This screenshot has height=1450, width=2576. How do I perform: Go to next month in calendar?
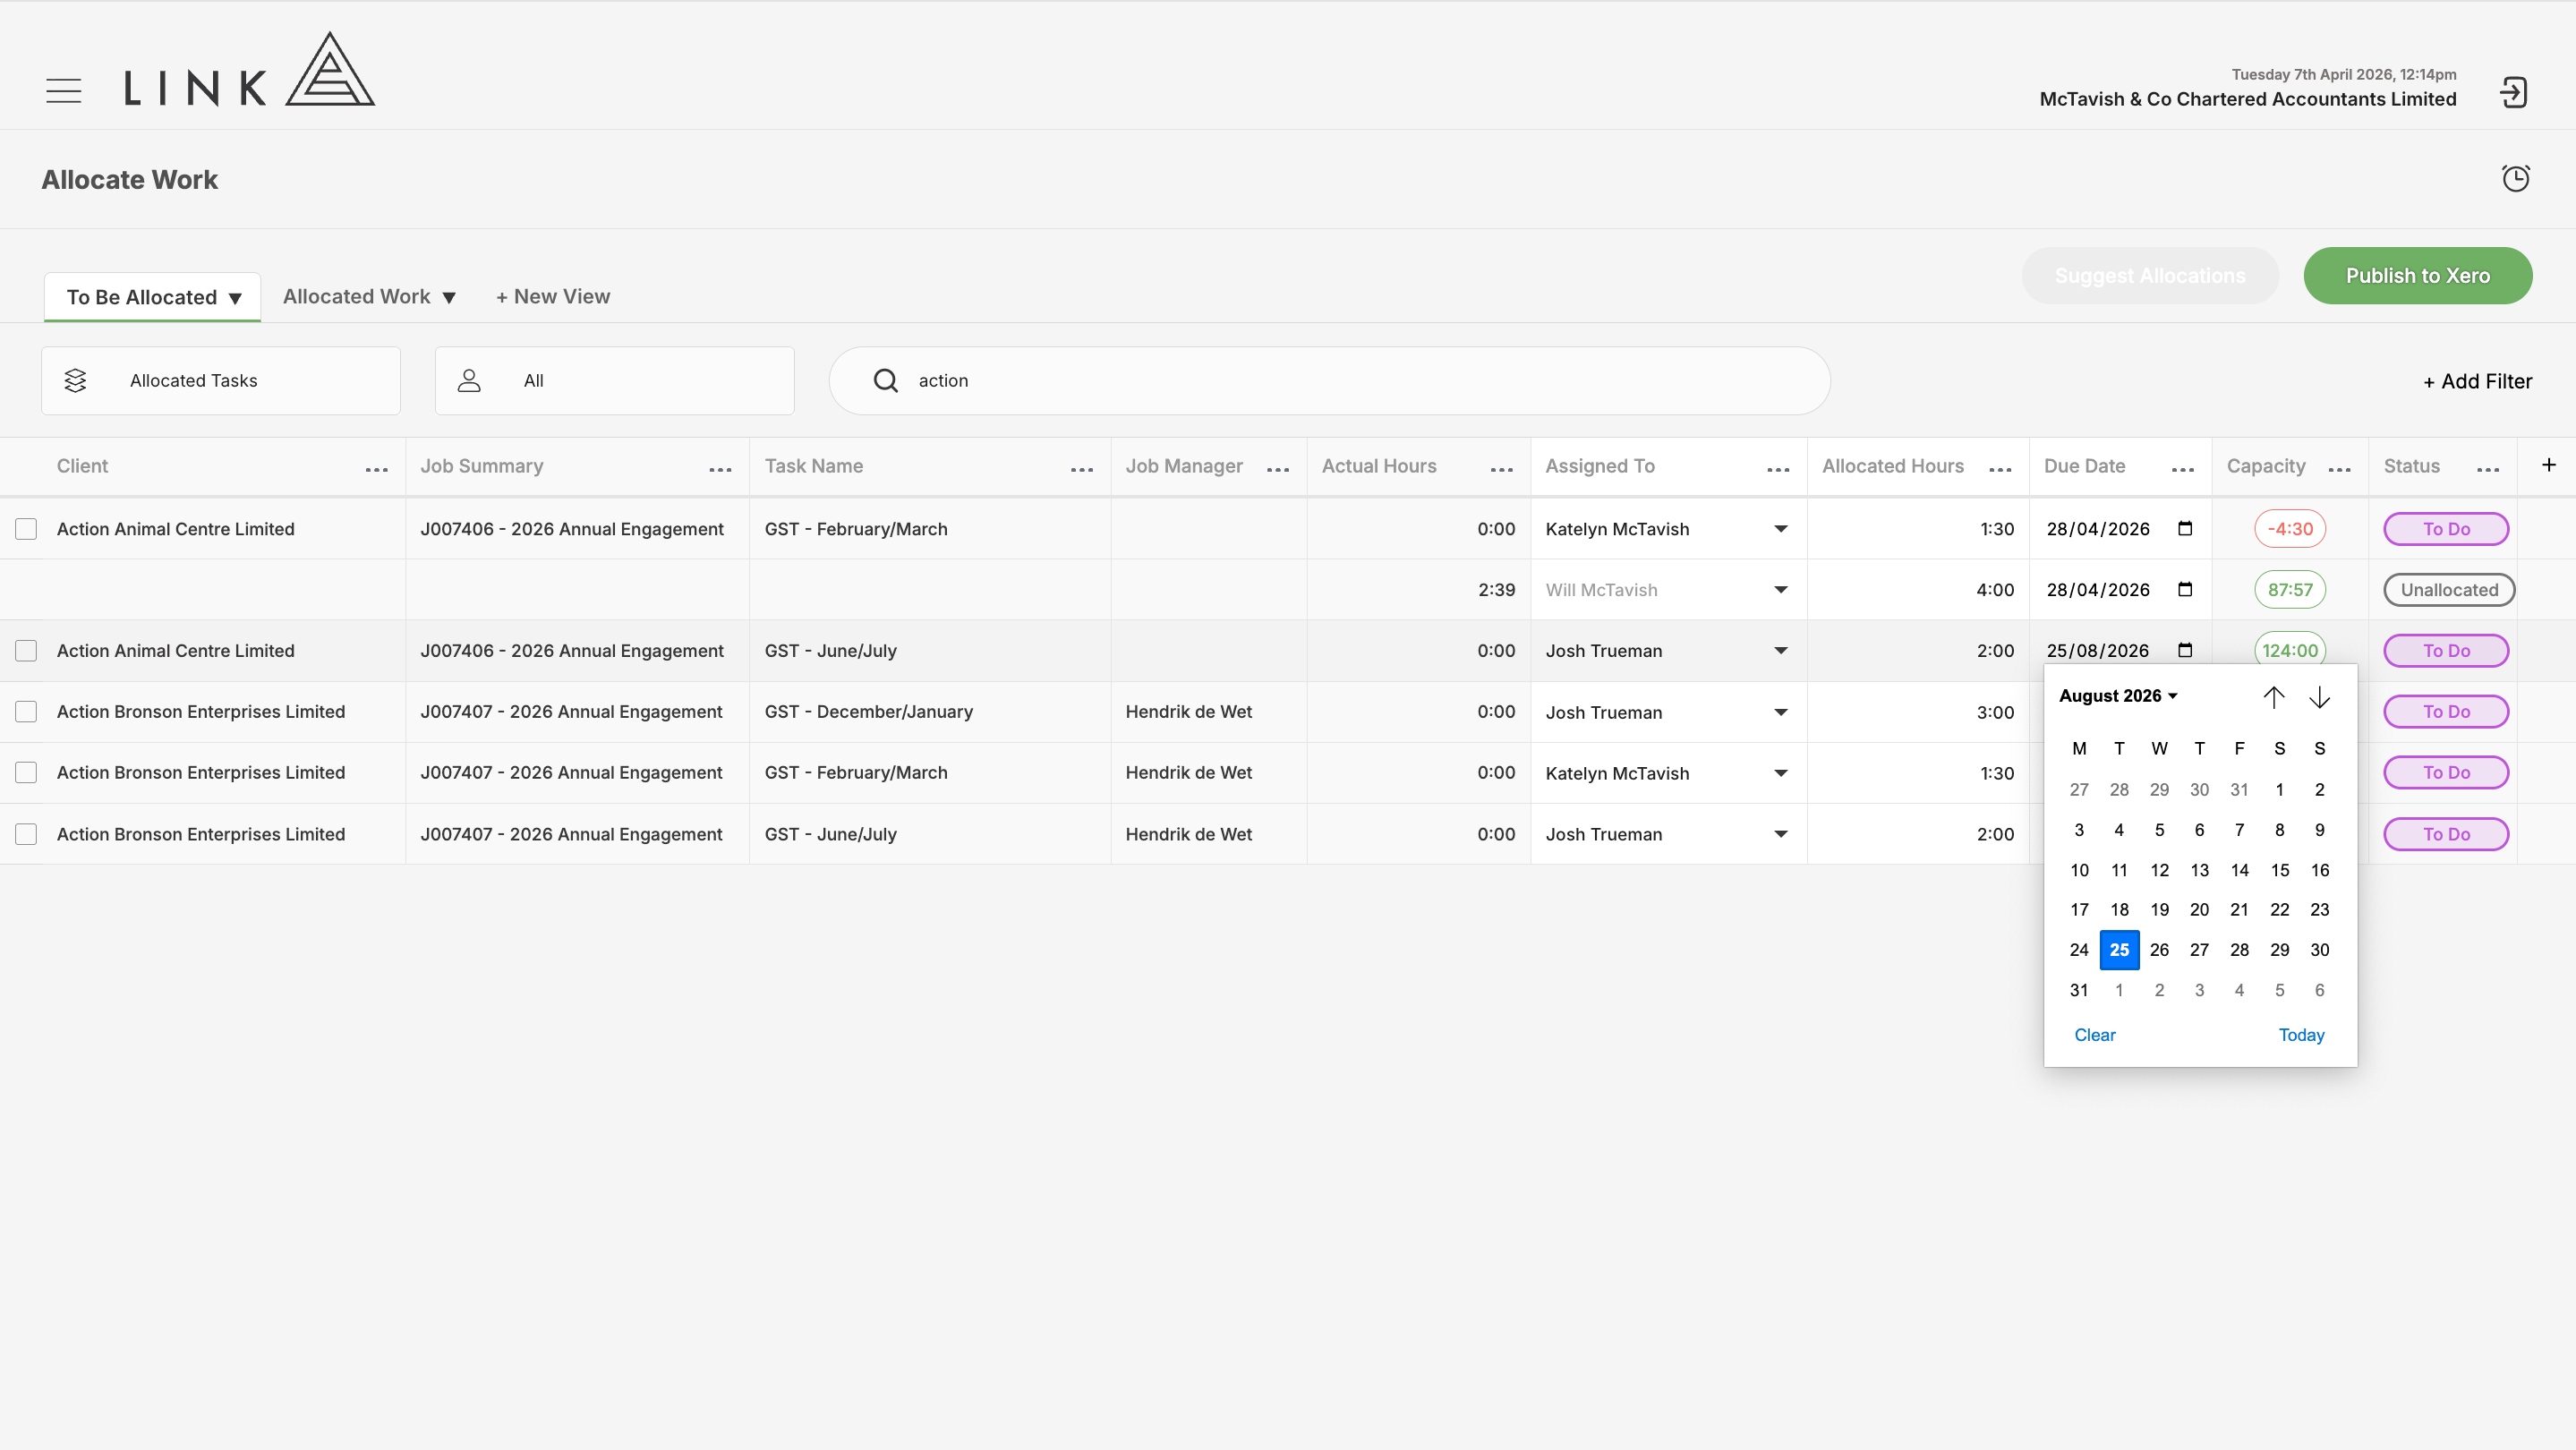[2320, 697]
